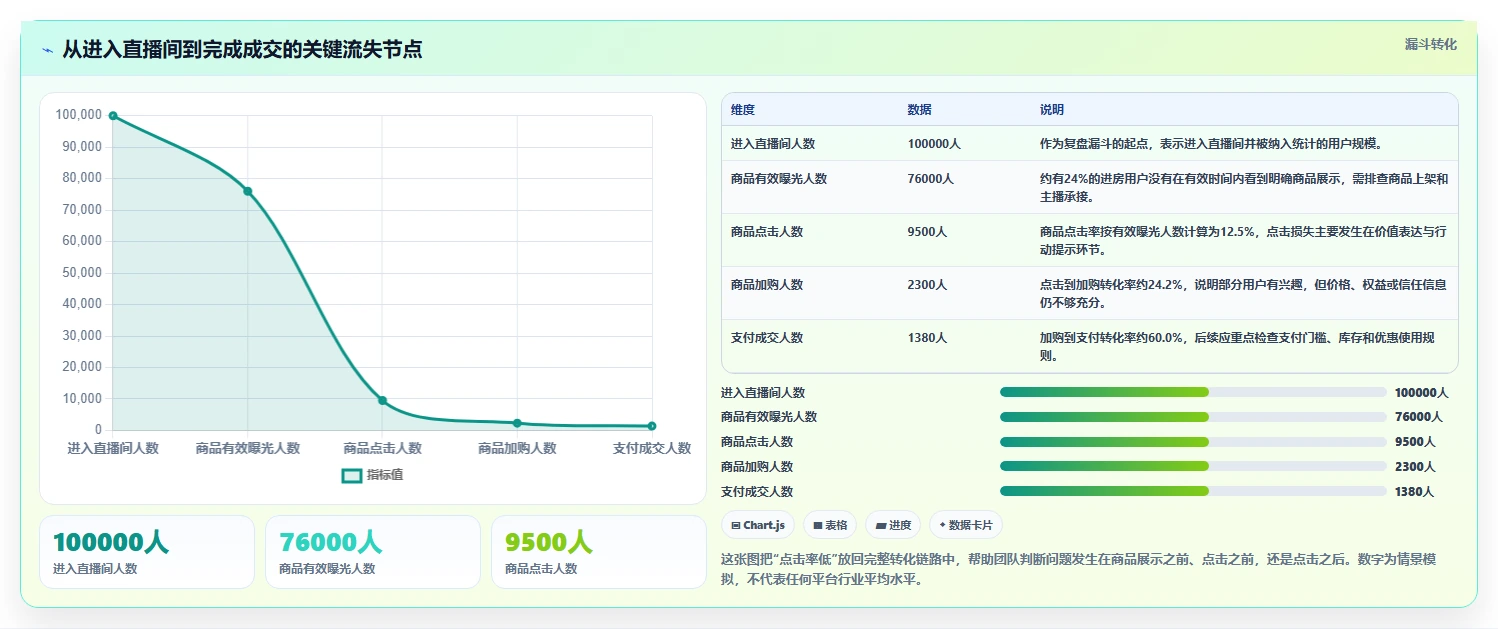Click the 漏斗转化 tag in the header
This screenshot has width=1498, height=629.
click(1431, 44)
